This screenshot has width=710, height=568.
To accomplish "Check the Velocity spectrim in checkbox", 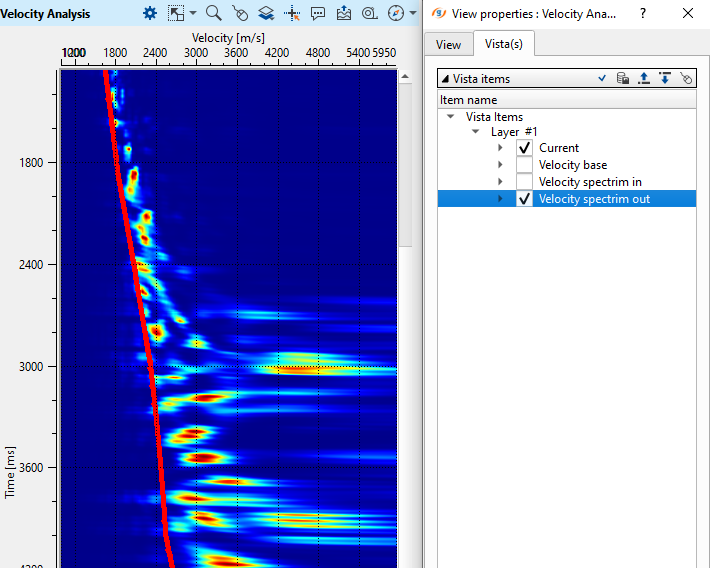I will pyautogui.click(x=524, y=182).
